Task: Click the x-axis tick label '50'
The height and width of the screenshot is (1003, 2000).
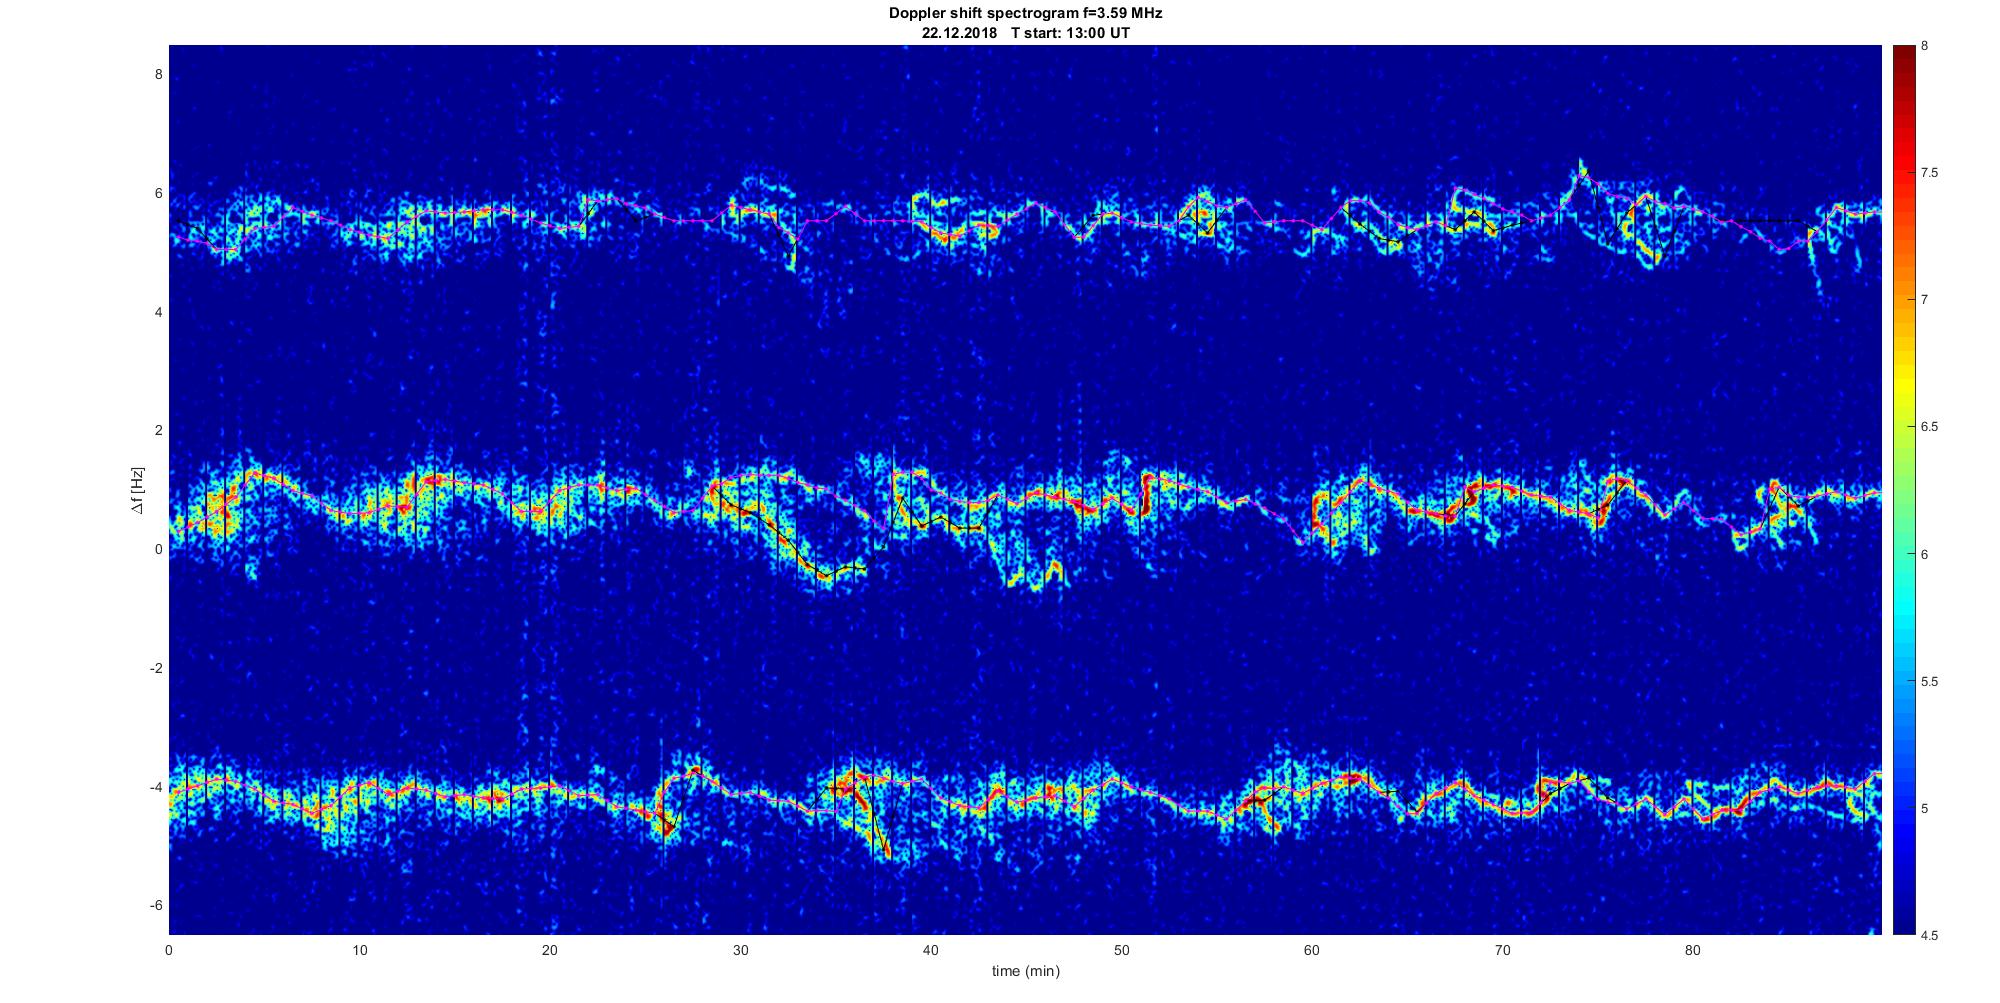Action: tap(1121, 950)
